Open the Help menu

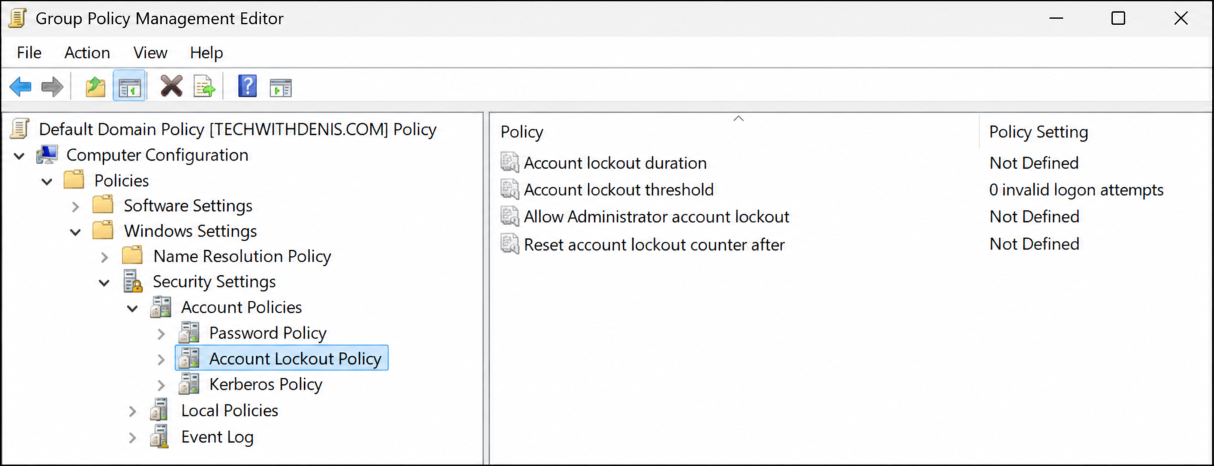click(x=206, y=52)
